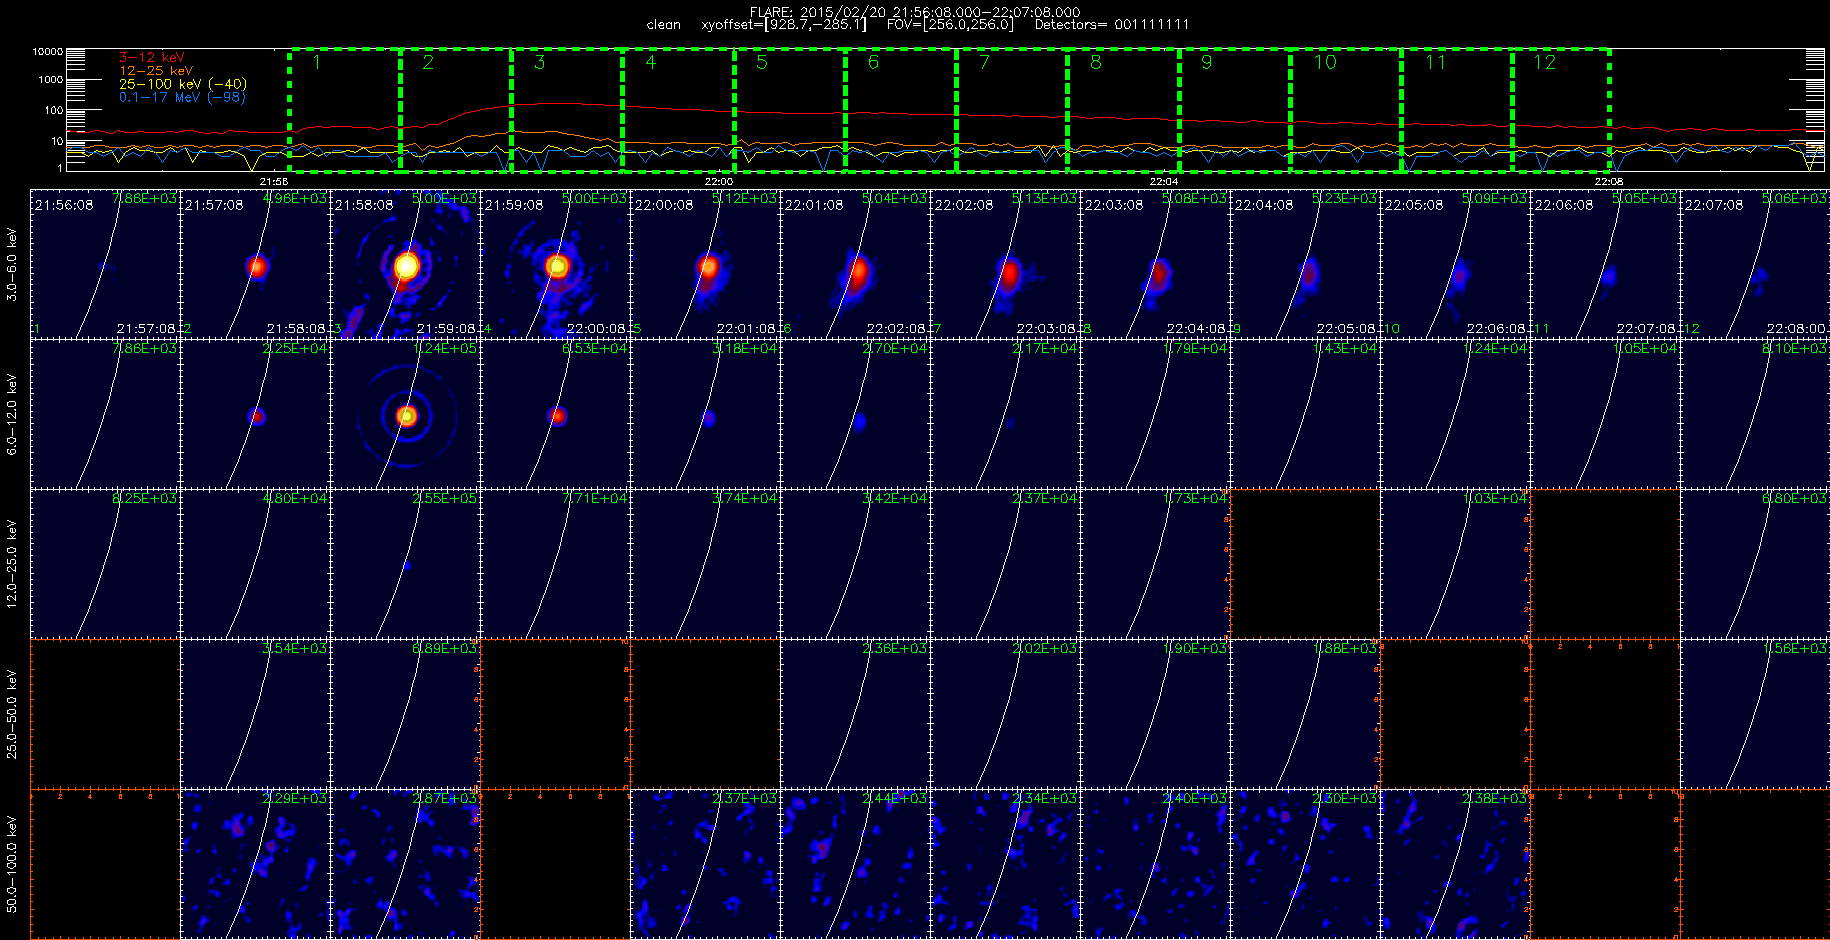Open the 50.0-100.0 keV image with peak 2.87E+03
This screenshot has width=1830, height=940.
click(x=405, y=864)
